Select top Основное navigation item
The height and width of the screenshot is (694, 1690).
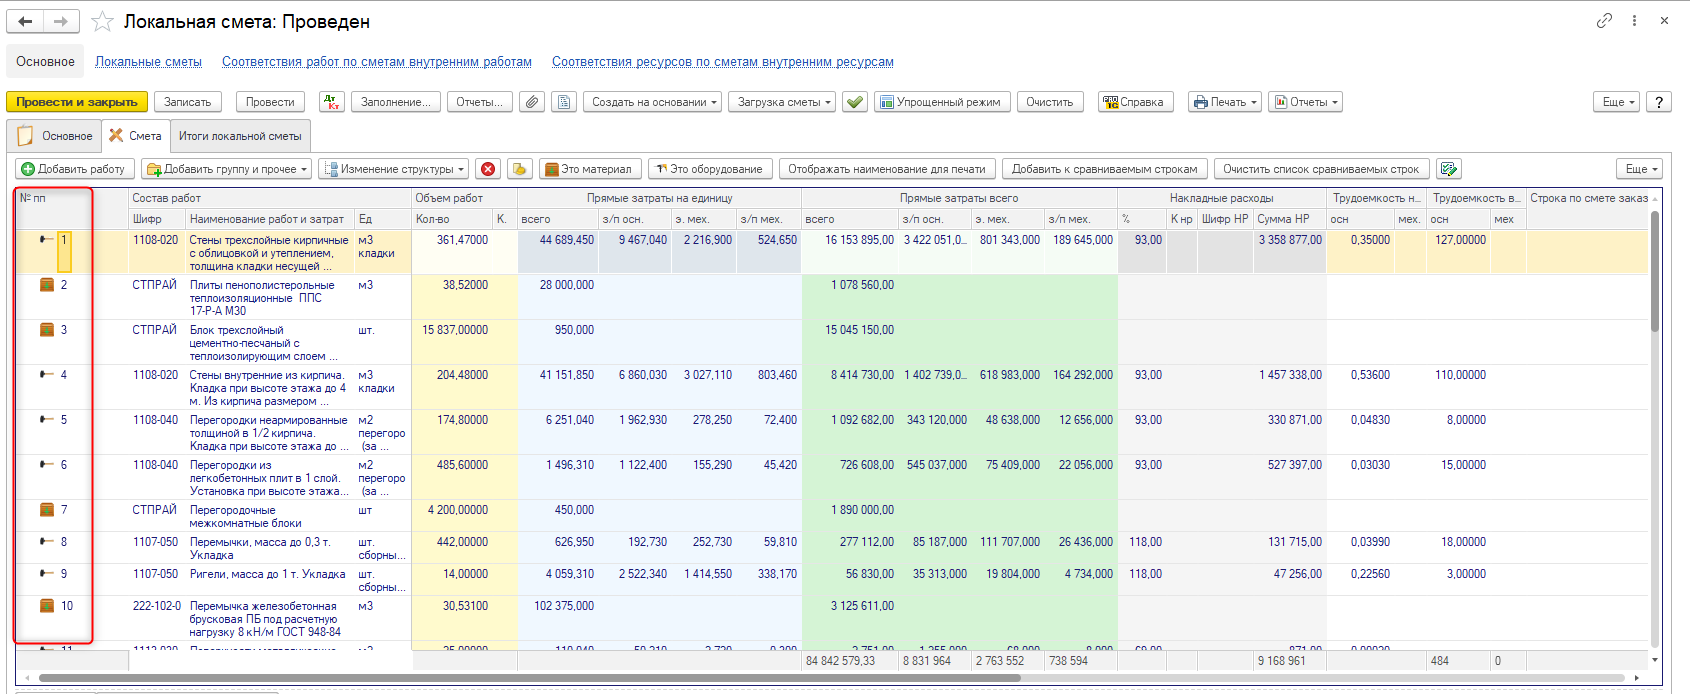click(45, 61)
